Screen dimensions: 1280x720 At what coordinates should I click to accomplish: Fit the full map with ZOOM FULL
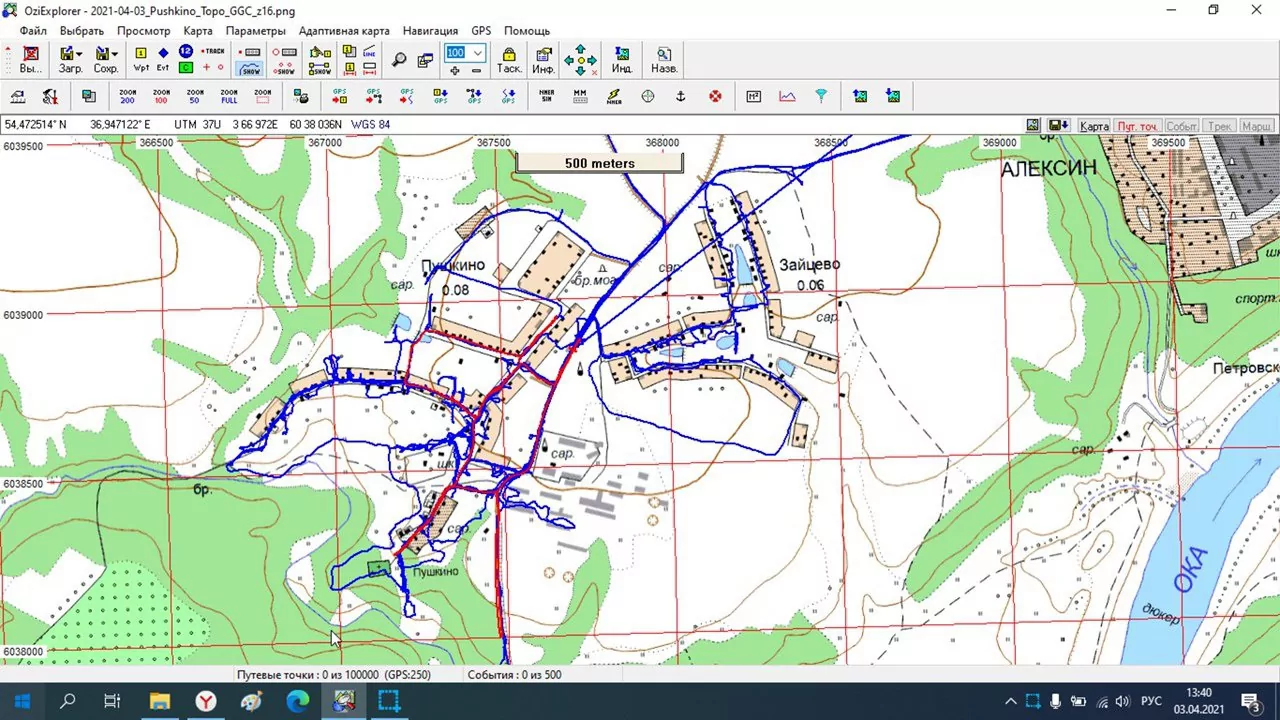coord(229,96)
